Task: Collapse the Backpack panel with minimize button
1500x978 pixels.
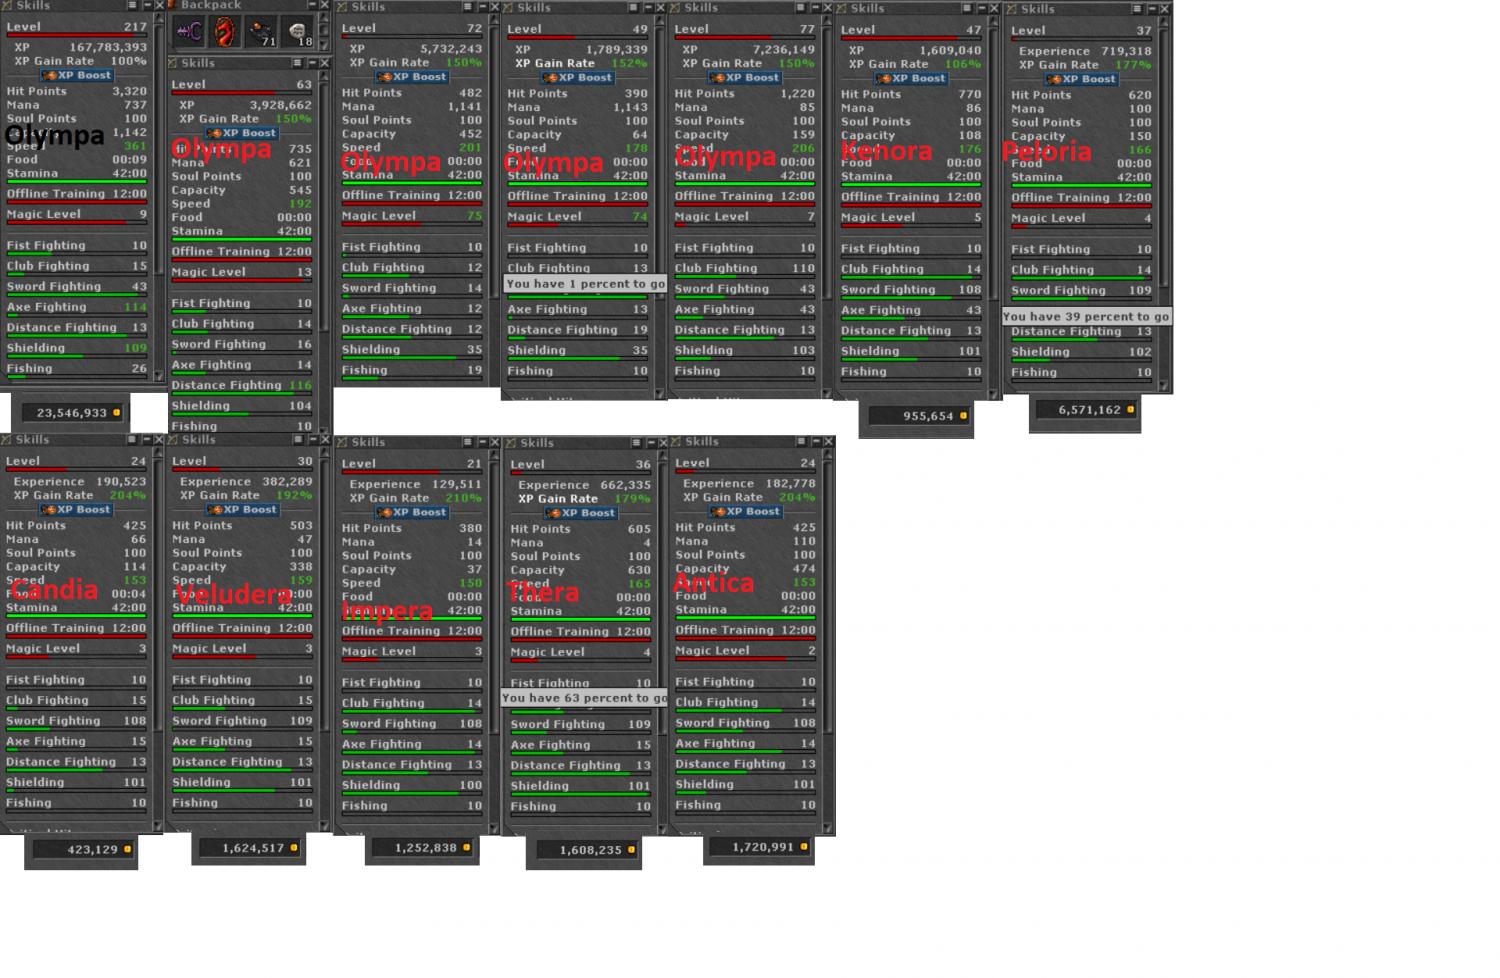Action: [310, 5]
